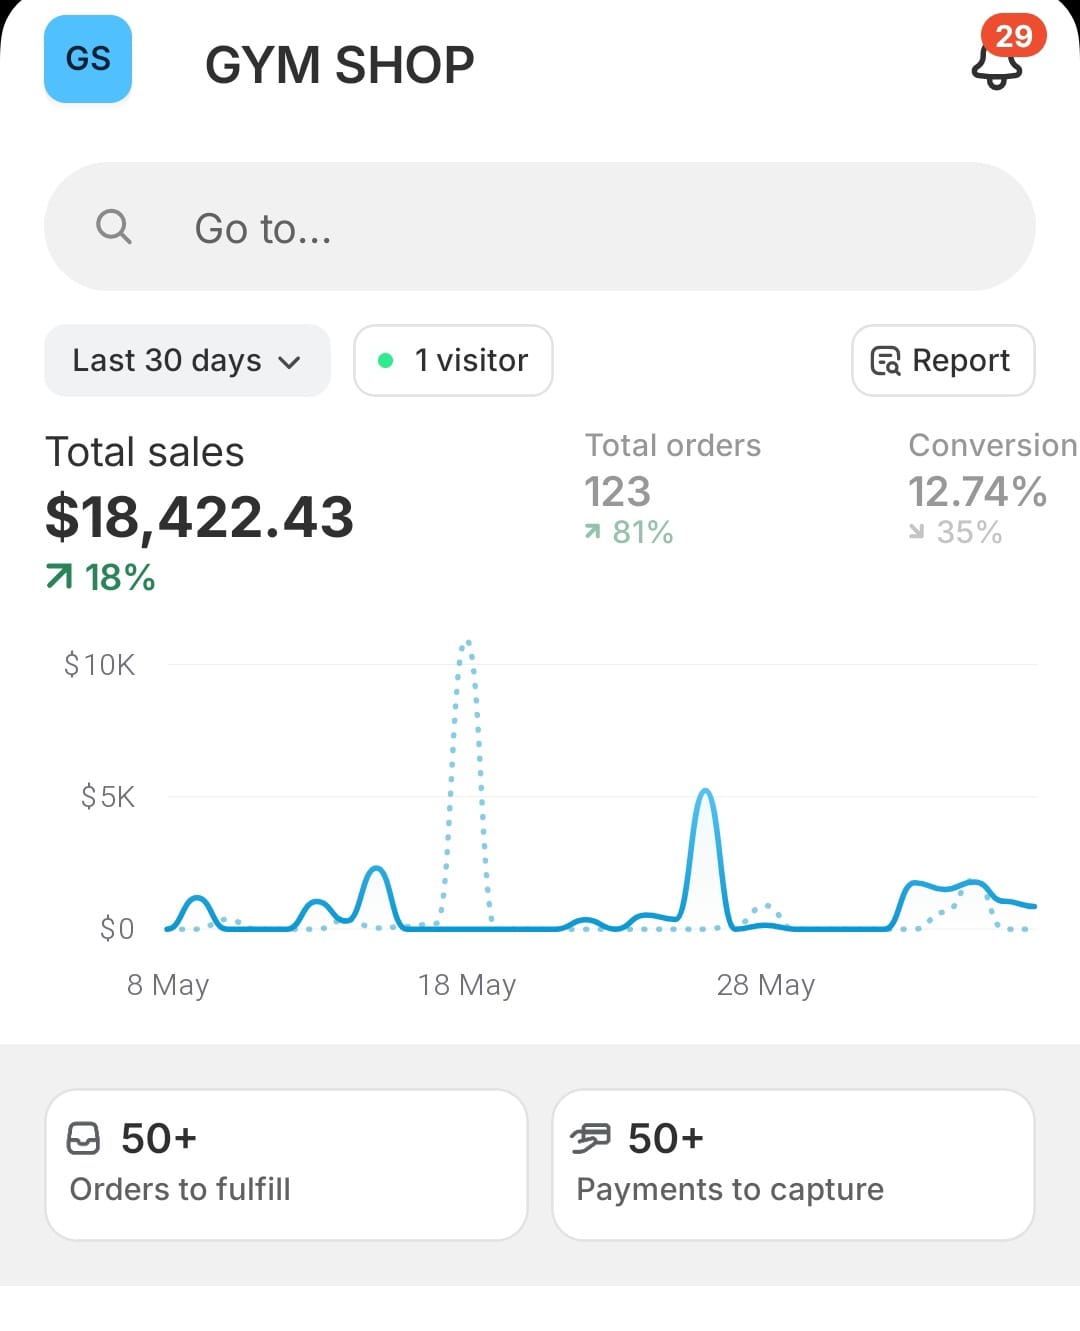Expand the Last 30 days dropdown
Image resolution: width=1080 pixels, height=1331 pixels.
pyautogui.click(x=187, y=360)
